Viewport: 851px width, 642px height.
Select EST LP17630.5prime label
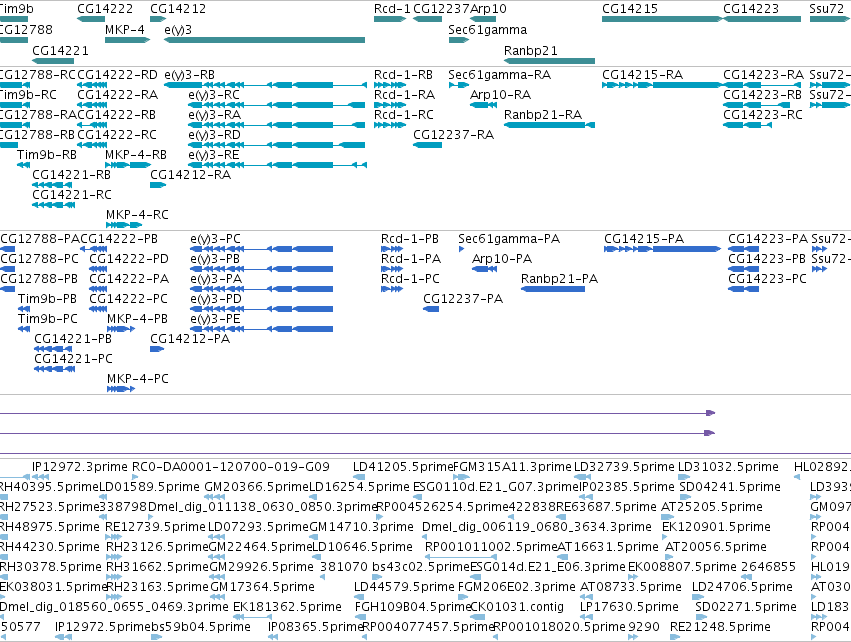tap(630, 606)
